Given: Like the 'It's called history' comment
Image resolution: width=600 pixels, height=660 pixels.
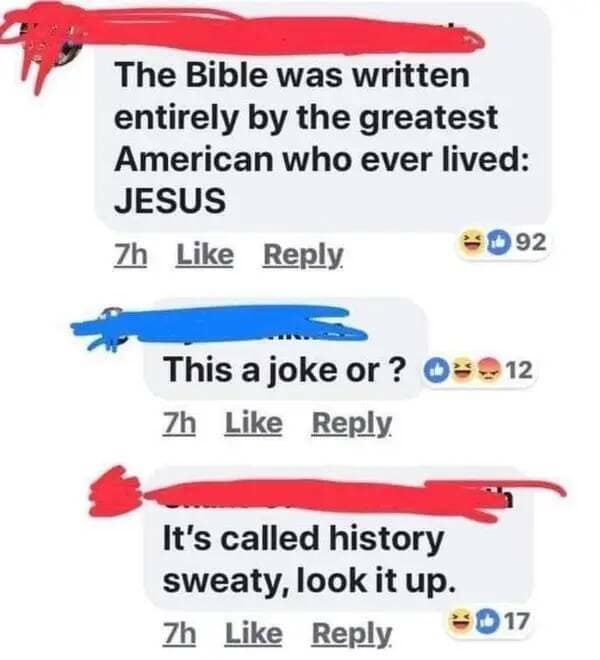Looking at the screenshot, I should coord(253,633).
